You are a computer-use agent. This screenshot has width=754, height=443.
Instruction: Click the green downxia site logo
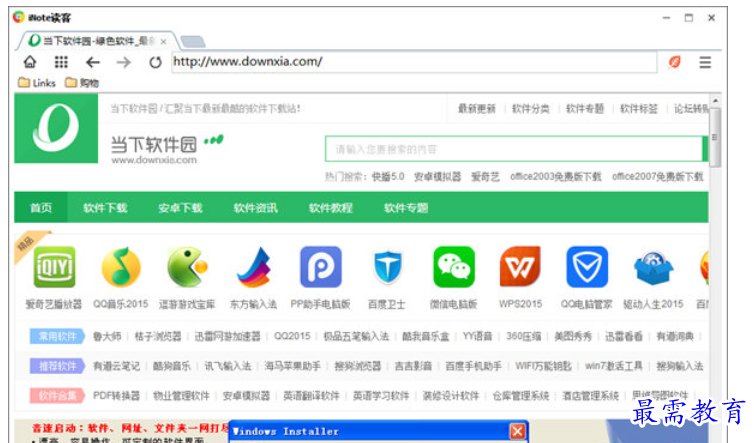tap(56, 128)
